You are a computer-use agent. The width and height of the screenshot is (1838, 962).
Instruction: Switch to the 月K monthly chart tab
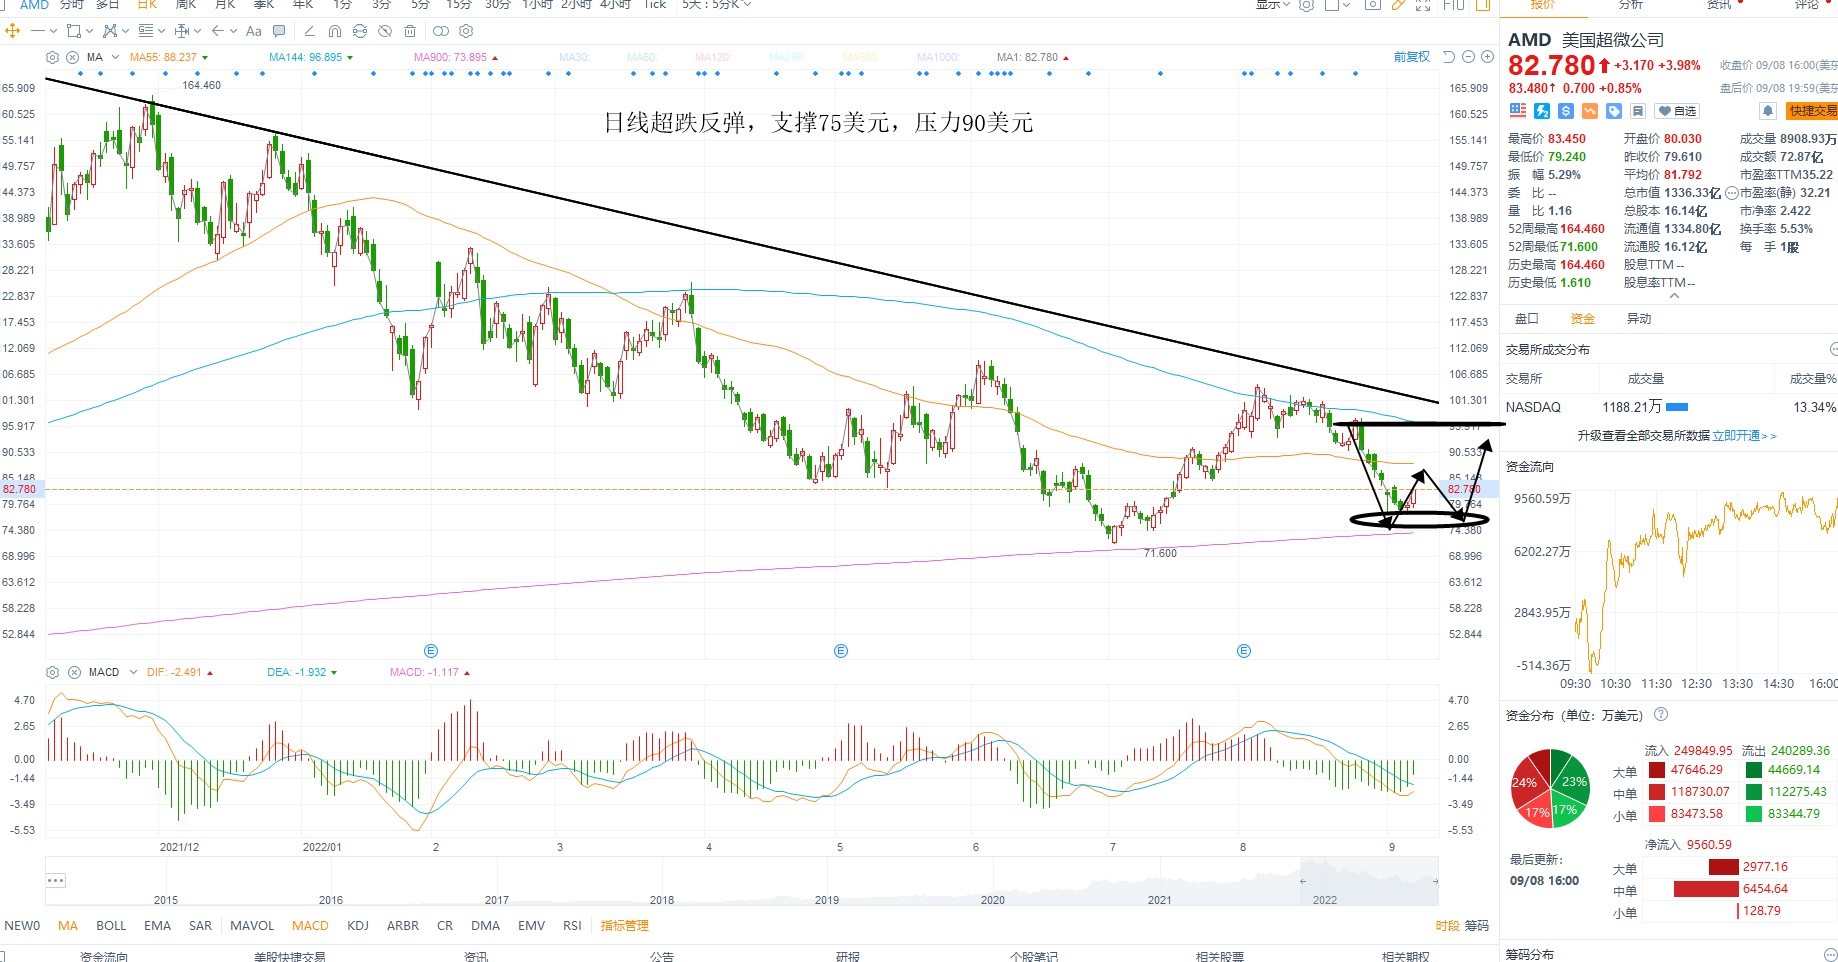point(225,5)
